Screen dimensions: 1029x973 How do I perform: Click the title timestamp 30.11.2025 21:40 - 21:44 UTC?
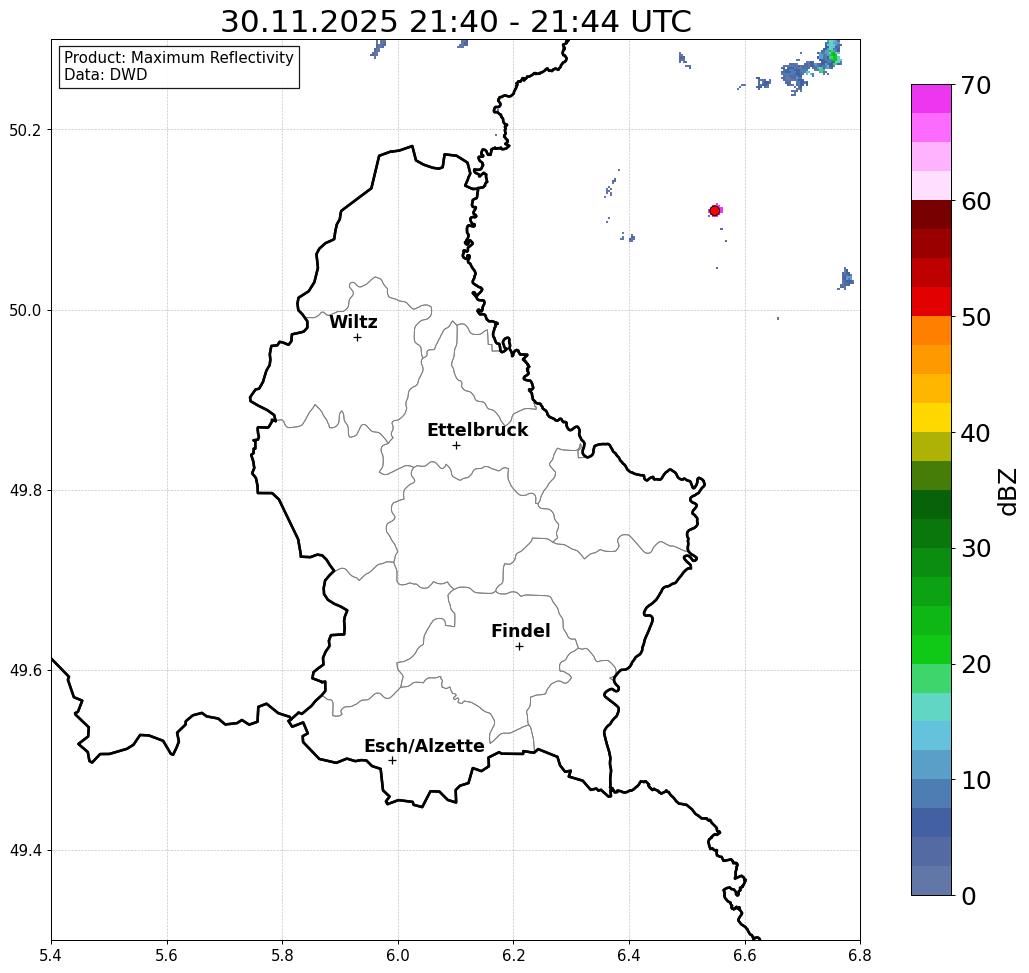(x=456, y=22)
